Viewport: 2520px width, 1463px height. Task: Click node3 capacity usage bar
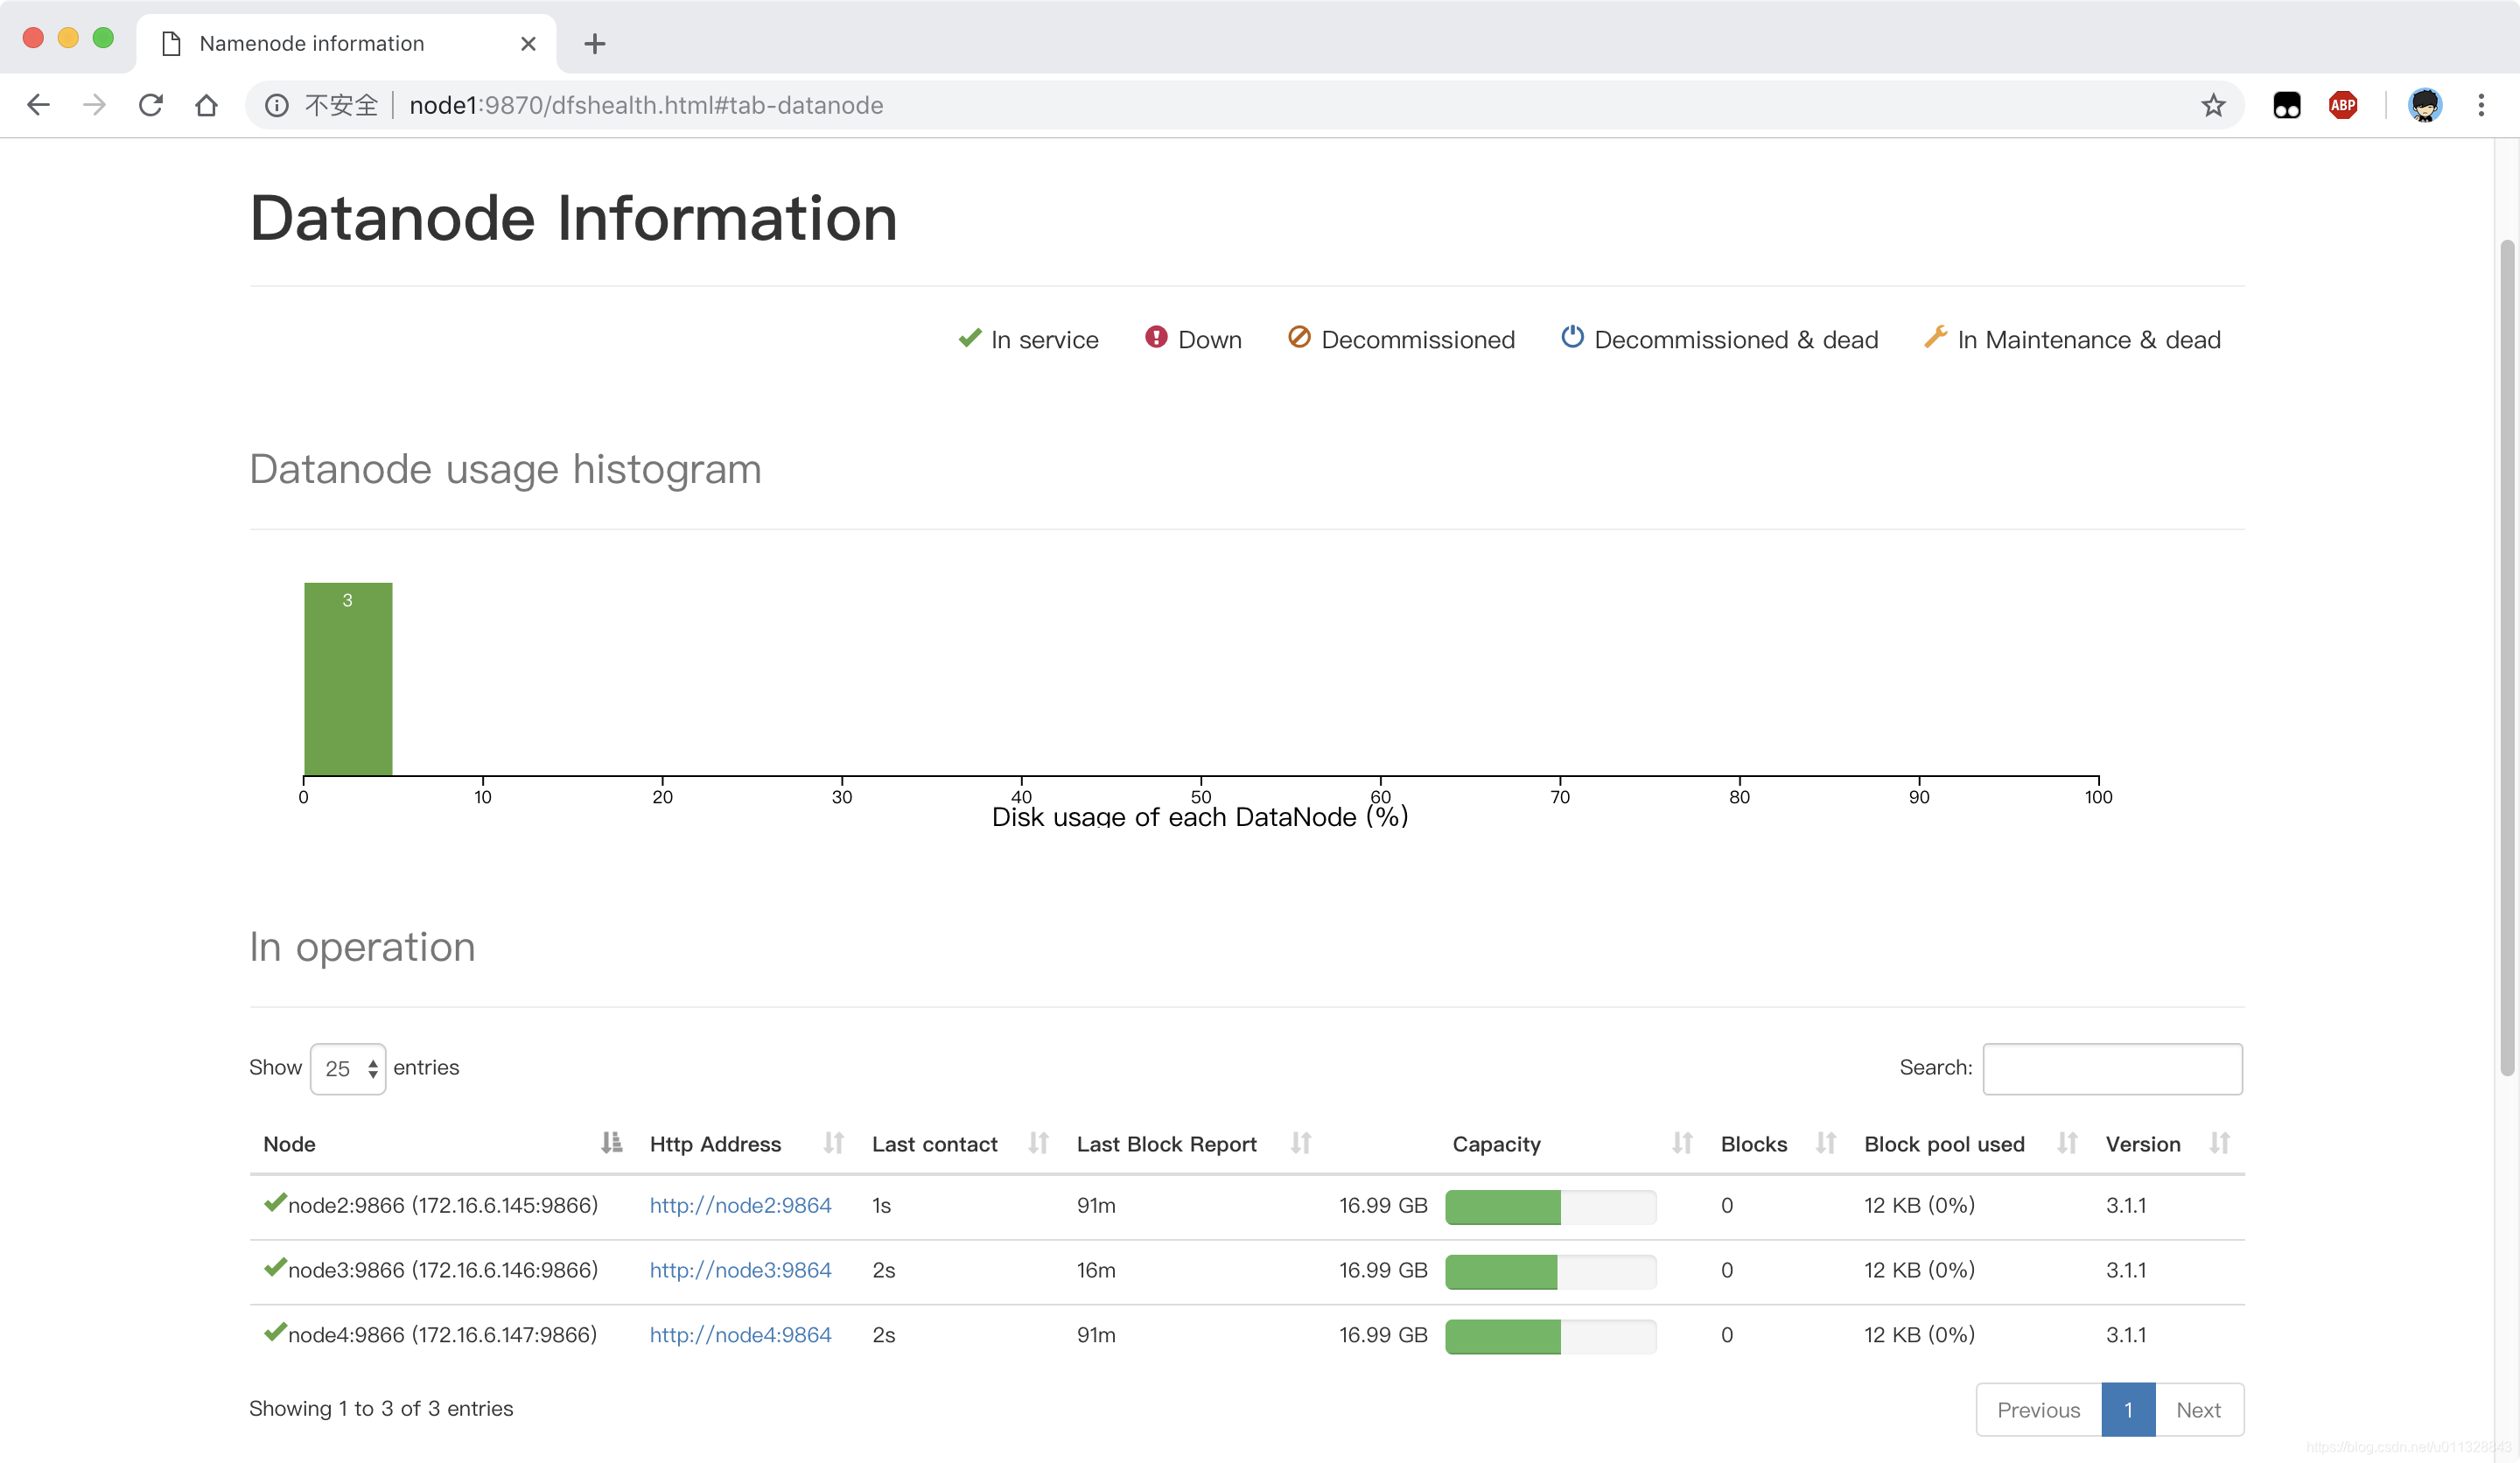pos(1550,1271)
